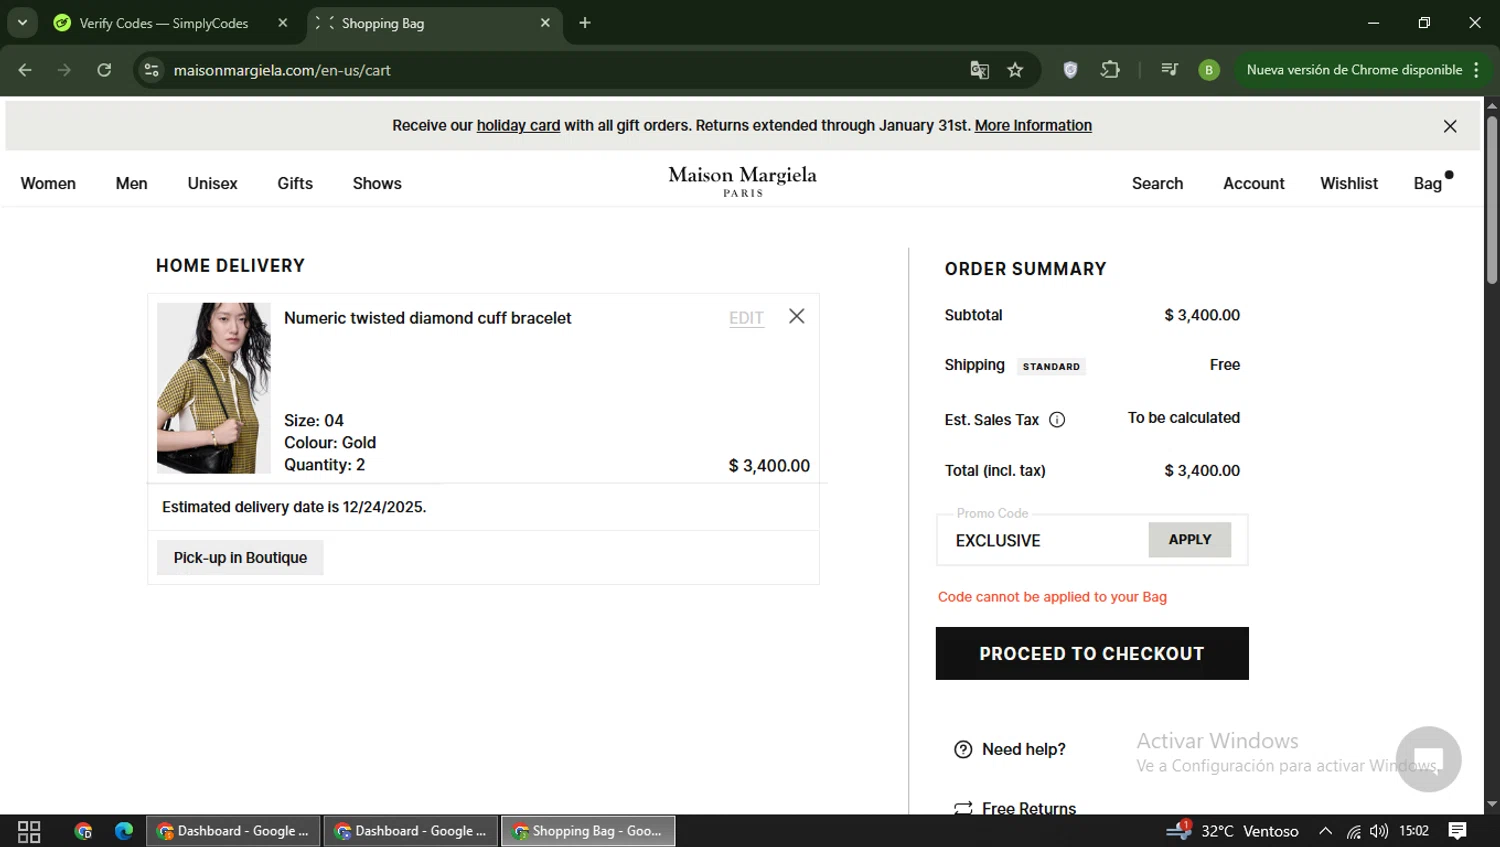
Task: Remove the bracelet from the bag
Action: [796, 316]
